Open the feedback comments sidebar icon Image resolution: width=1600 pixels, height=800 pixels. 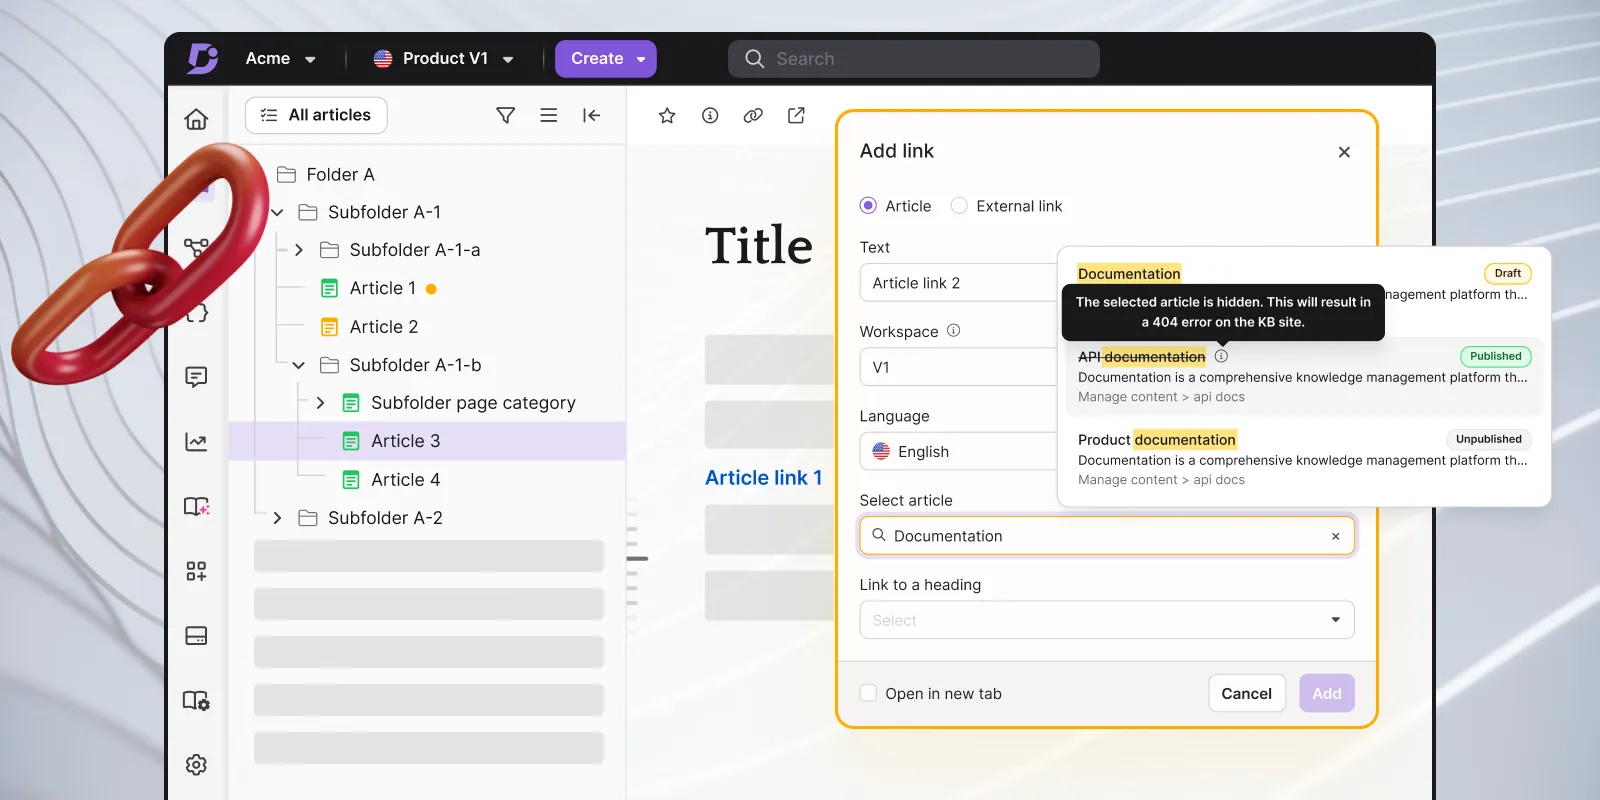click(196, 377)
